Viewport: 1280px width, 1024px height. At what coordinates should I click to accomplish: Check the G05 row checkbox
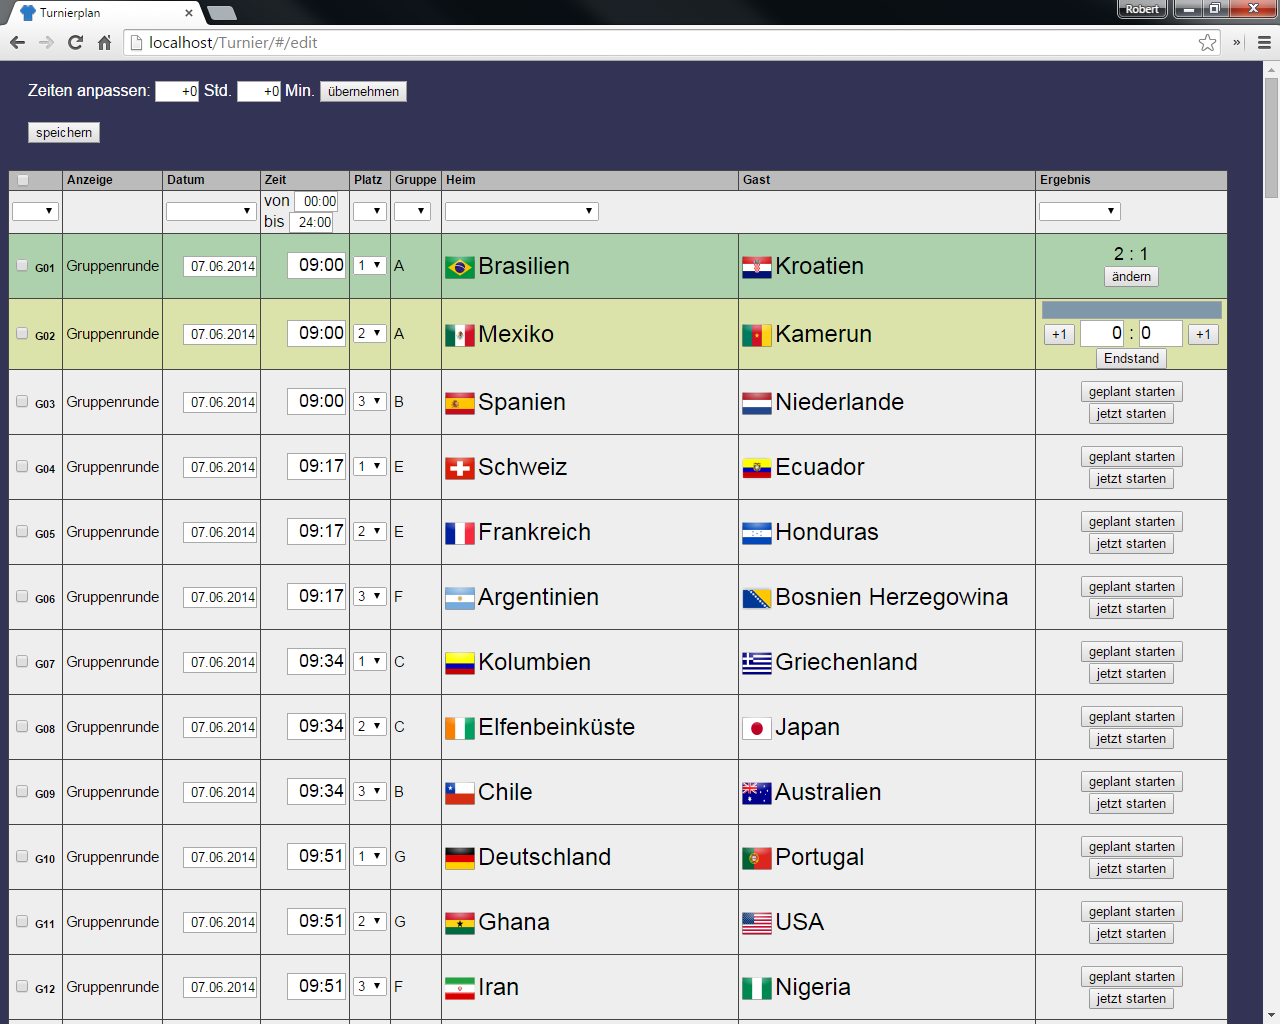tap(22, 531)
